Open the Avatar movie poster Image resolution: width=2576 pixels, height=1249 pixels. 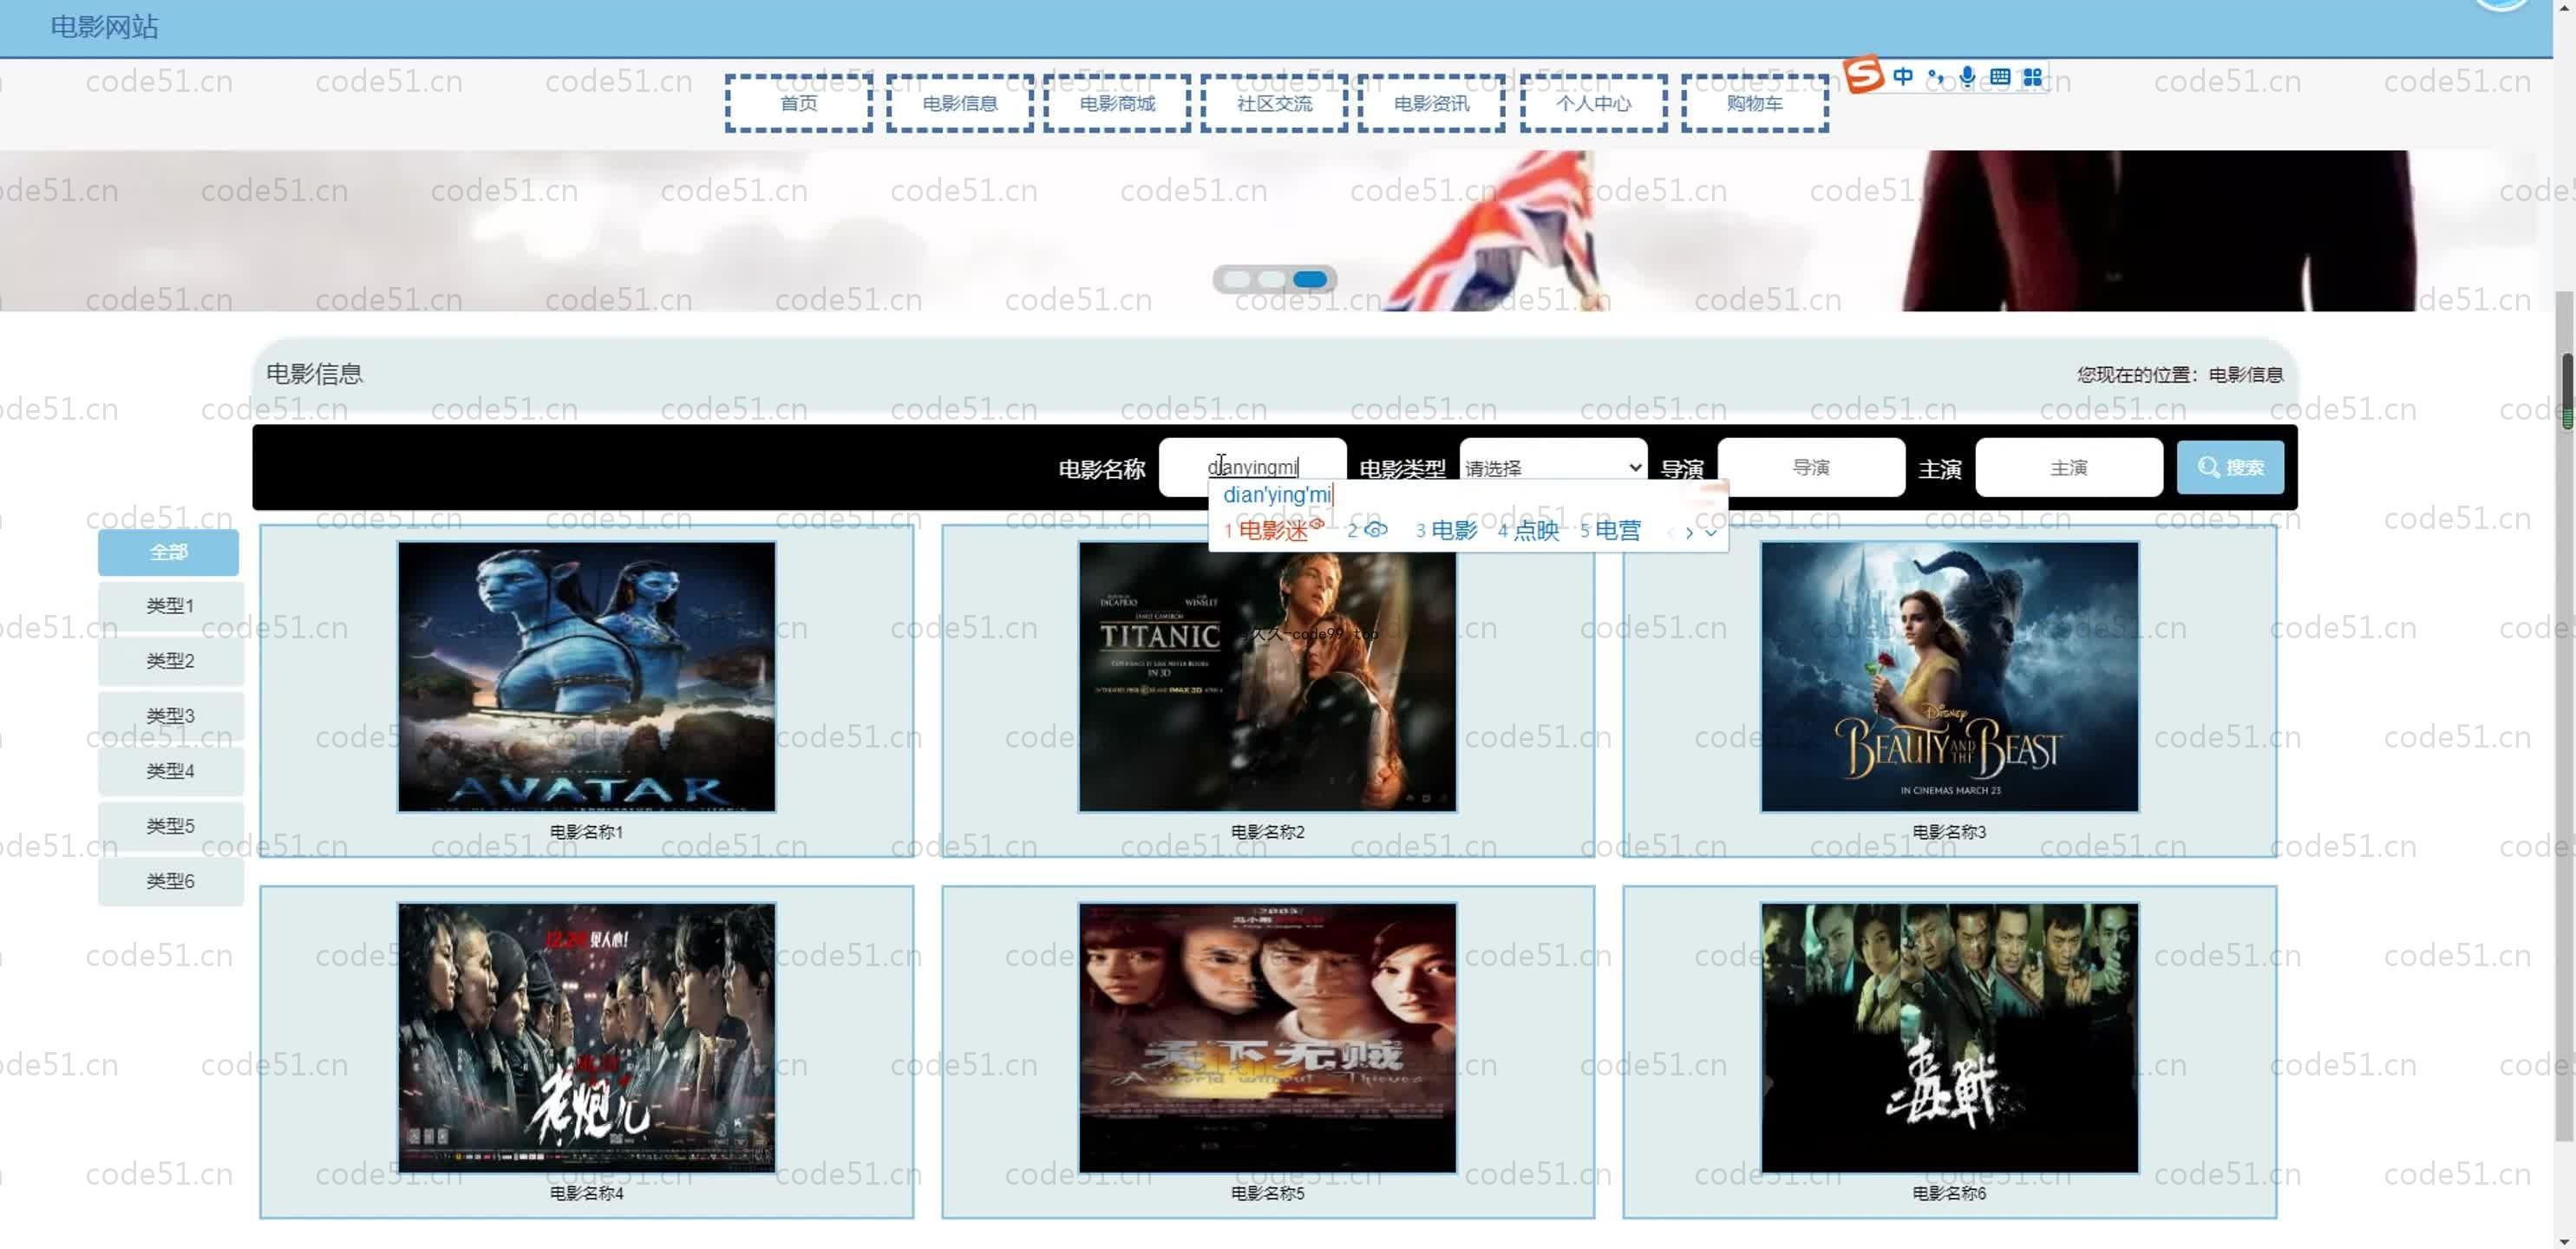pyautogui.click(x=586, y=677)
